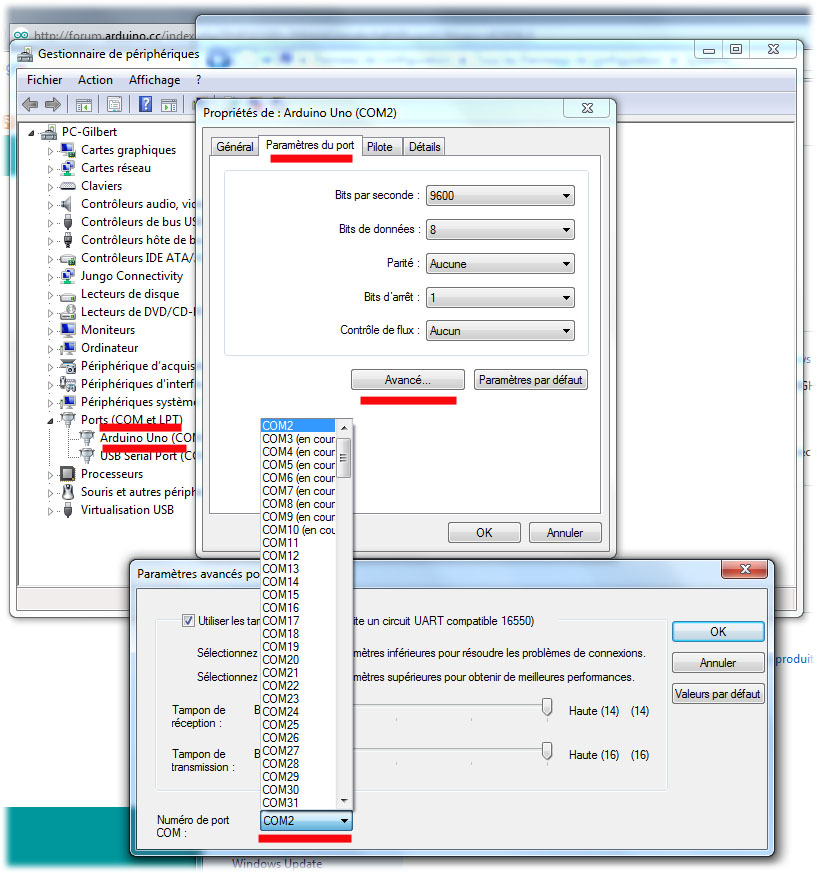Click the Forward navigation arrow
Image resolution: width=817 pixels, height=873 pixels.
(52, 104)
